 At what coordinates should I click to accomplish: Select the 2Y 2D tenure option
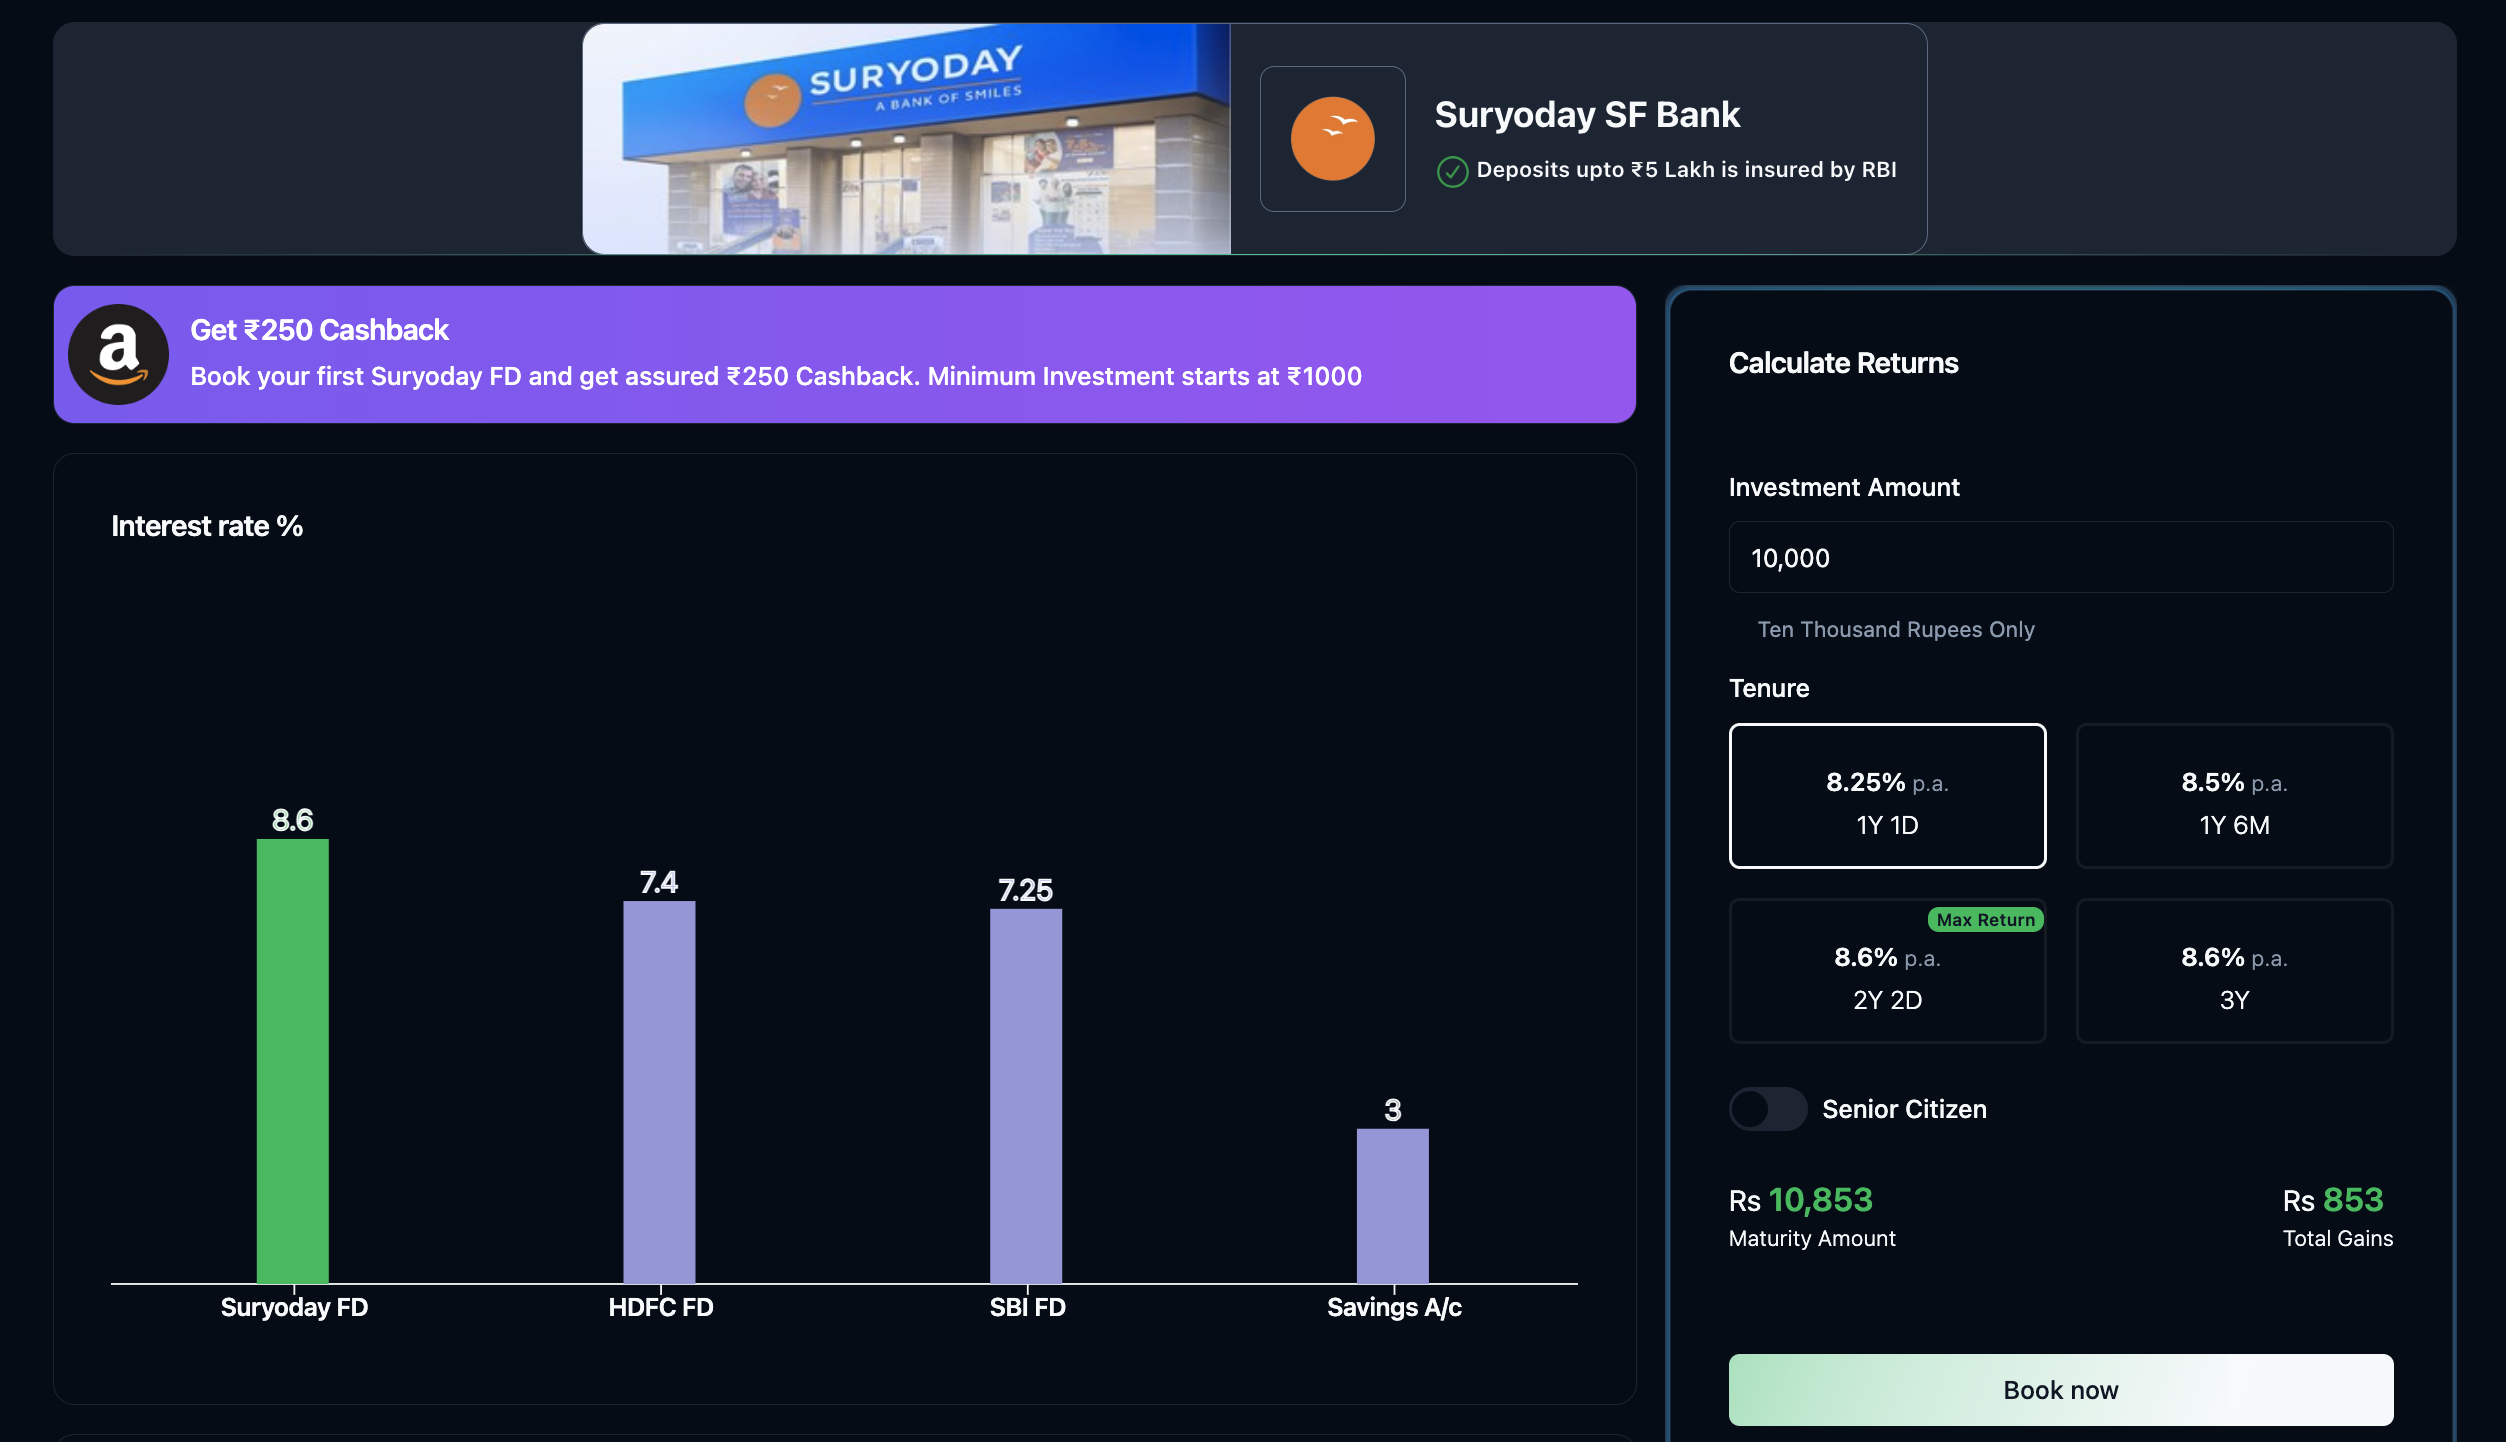tap(1887, 971)
